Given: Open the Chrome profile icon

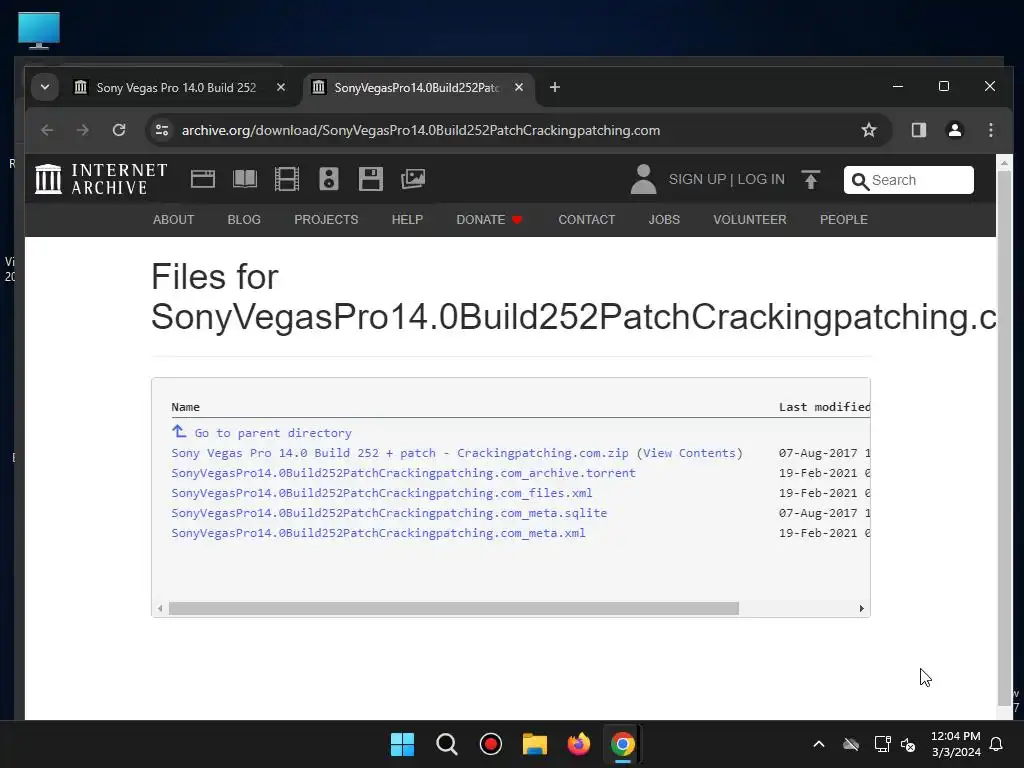Looking at the screenshot, I should pos(955,130).
